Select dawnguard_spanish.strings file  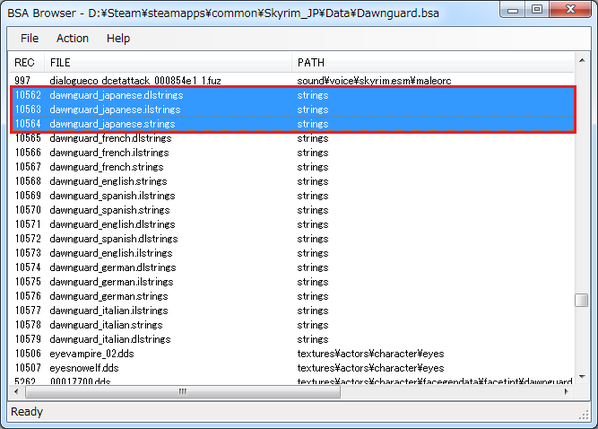[x=110, y=210]
